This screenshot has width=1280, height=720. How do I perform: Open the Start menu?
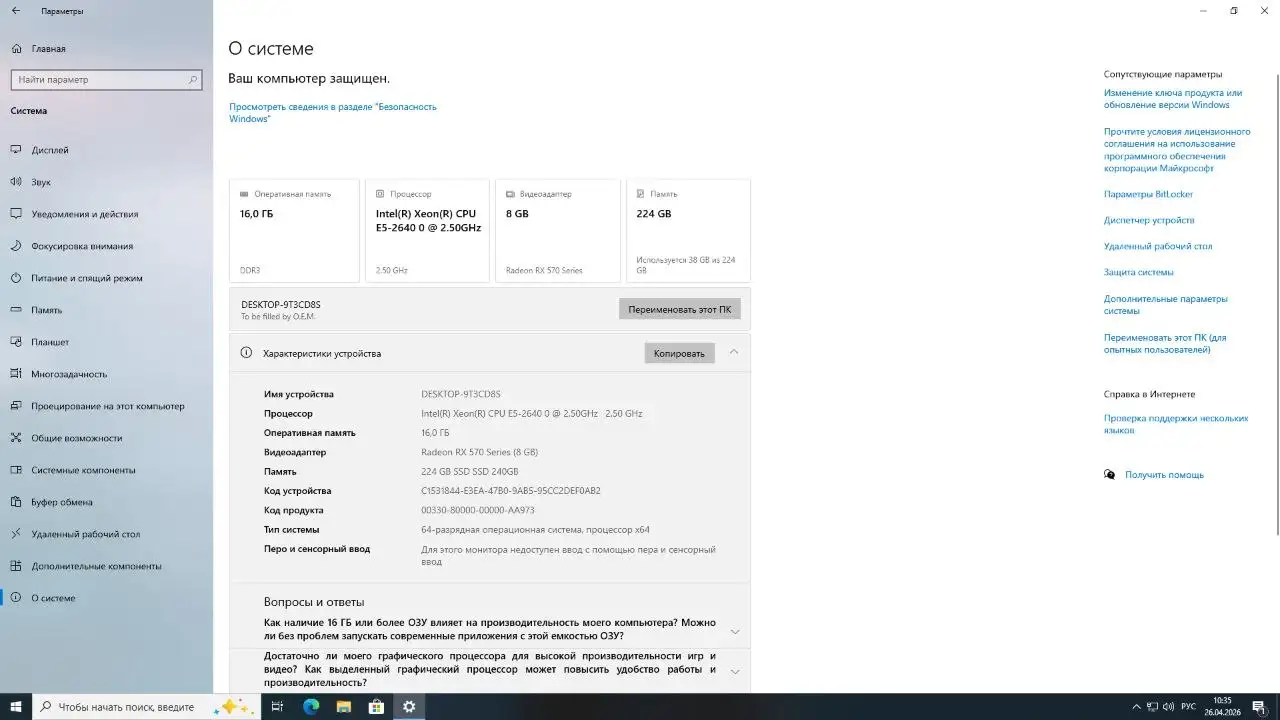[x=15, y=707]
